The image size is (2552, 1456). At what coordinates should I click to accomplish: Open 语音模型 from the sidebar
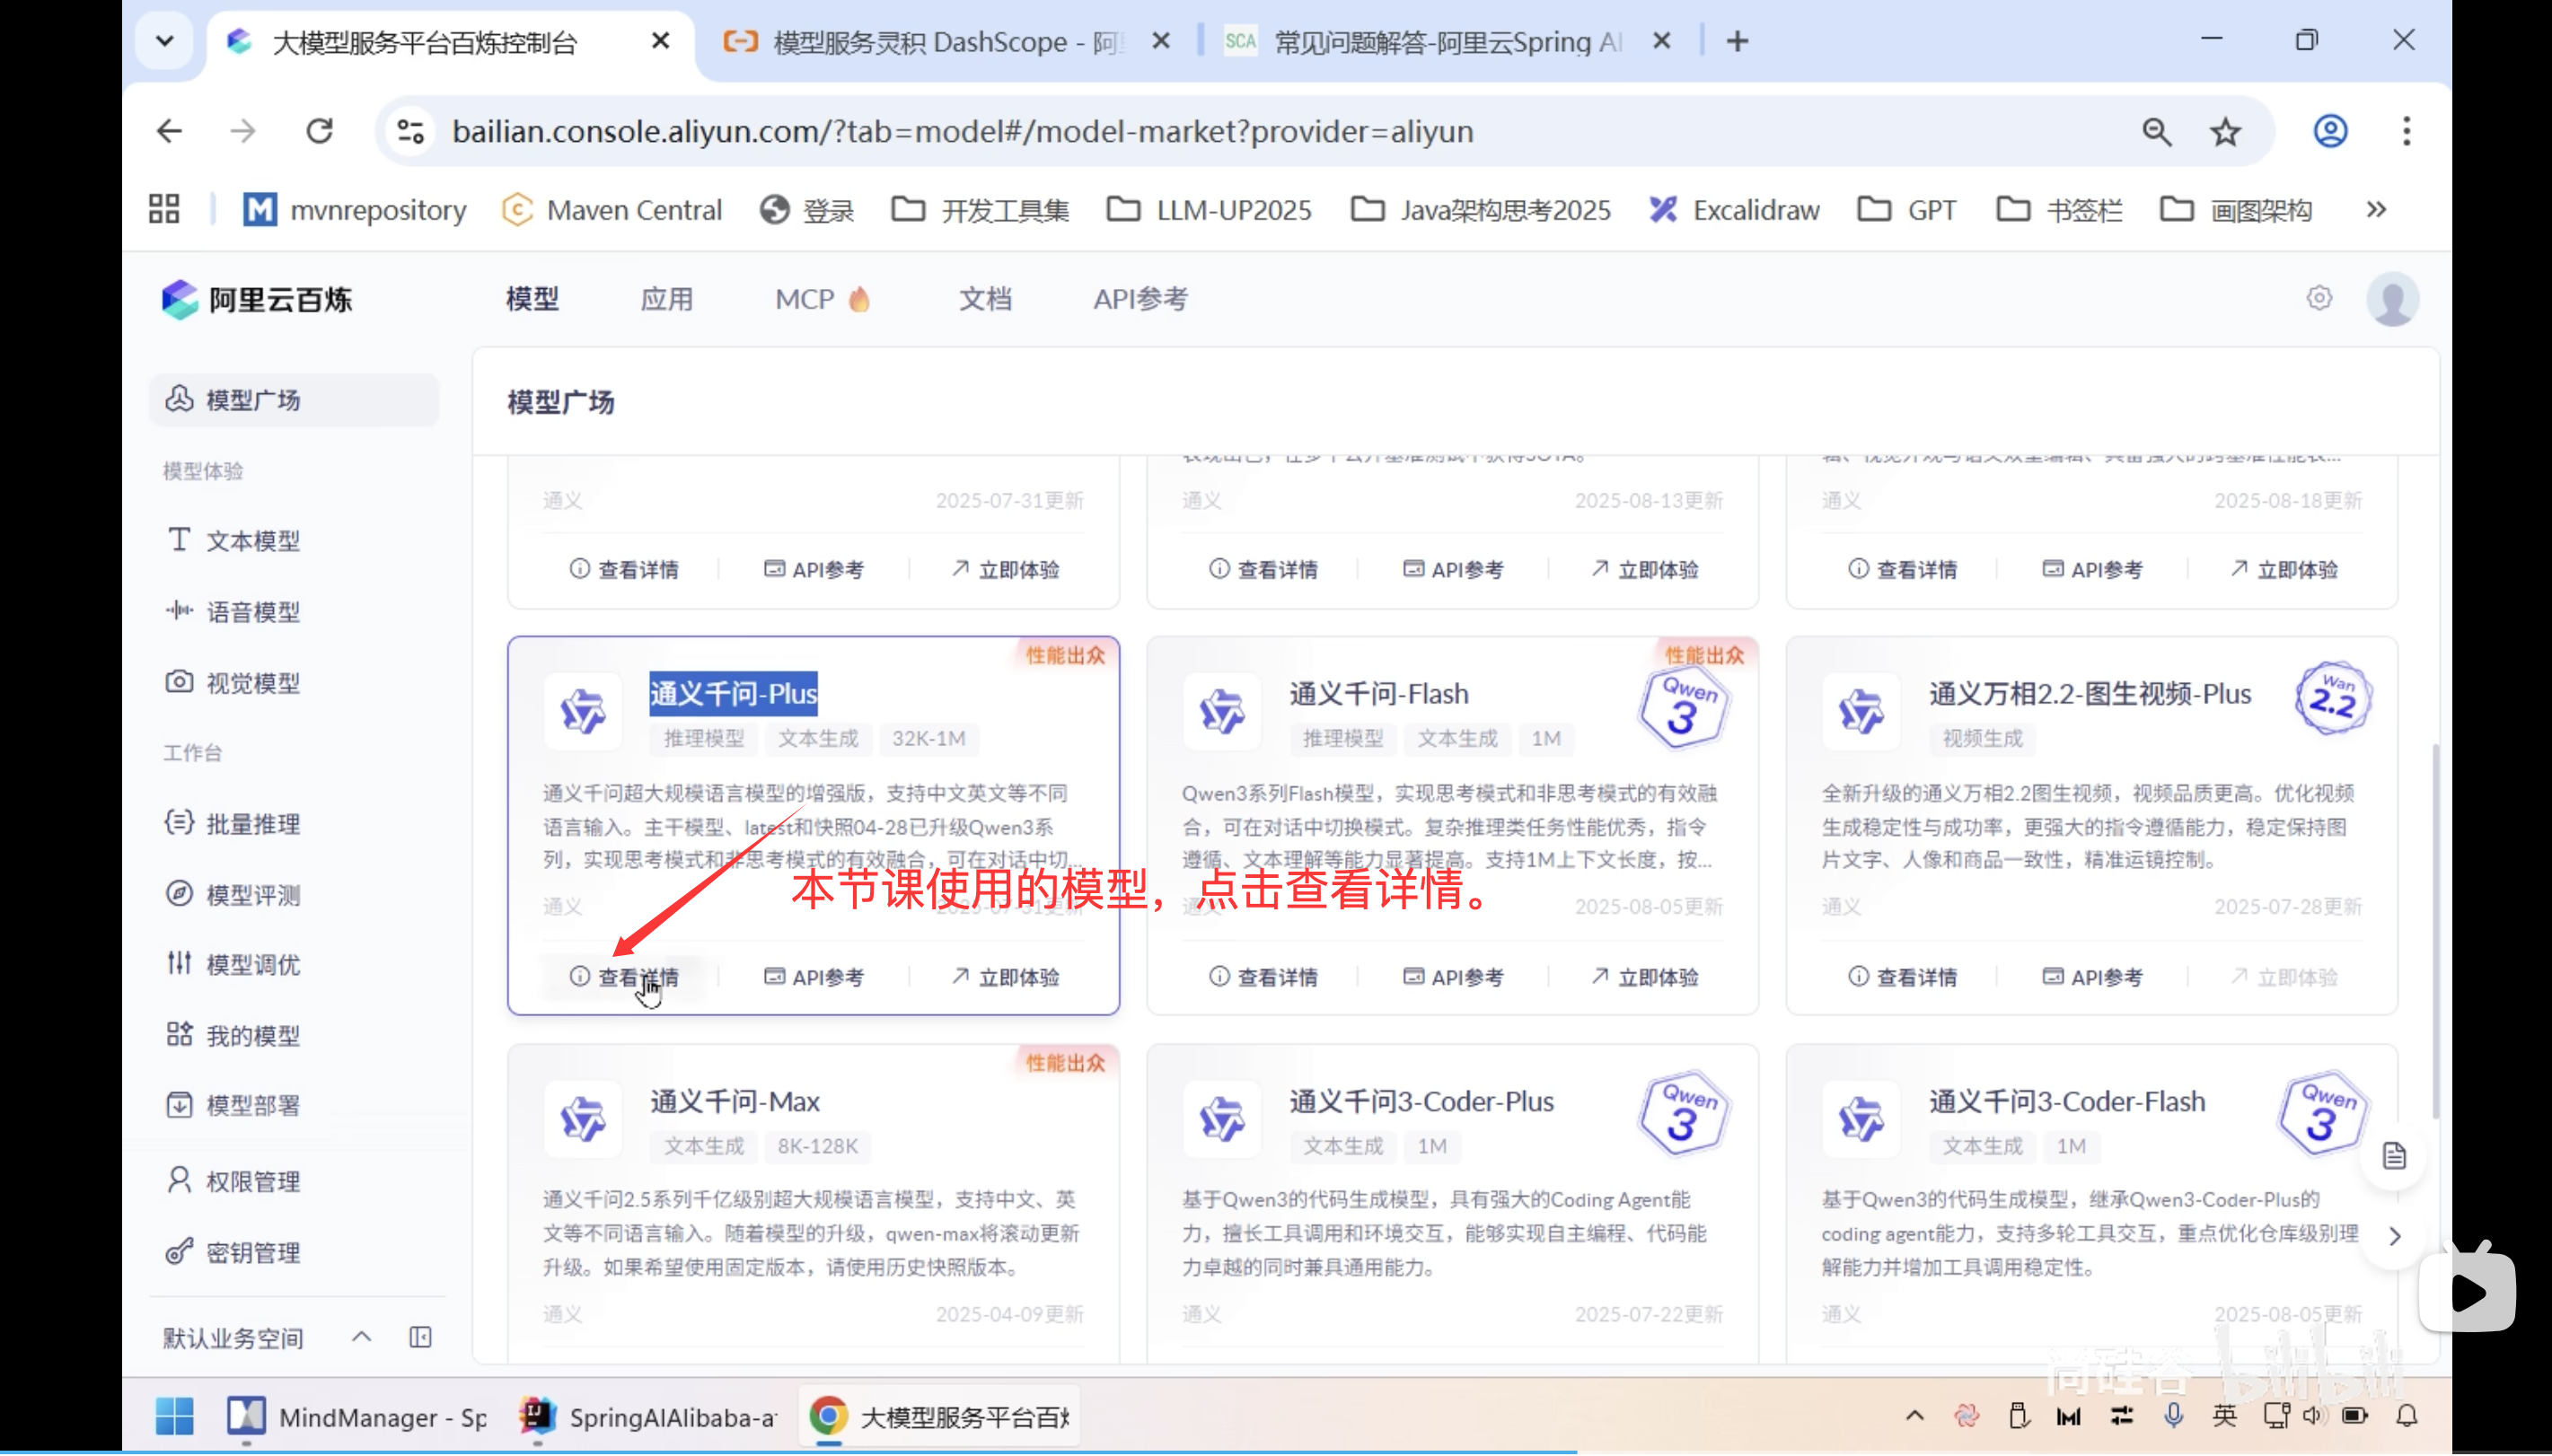[x=252, y=611]
